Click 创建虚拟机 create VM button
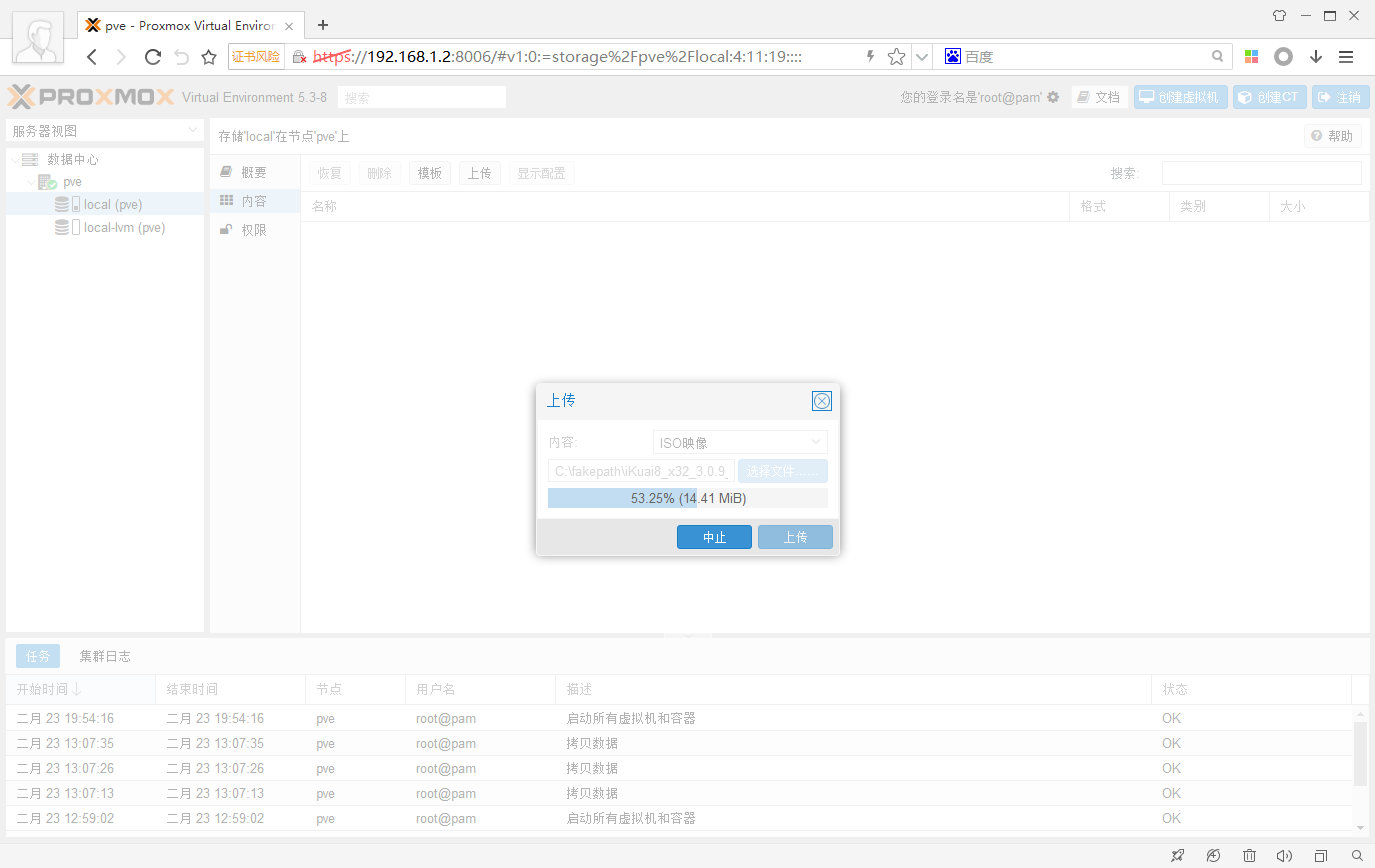 coord(1180,97)
